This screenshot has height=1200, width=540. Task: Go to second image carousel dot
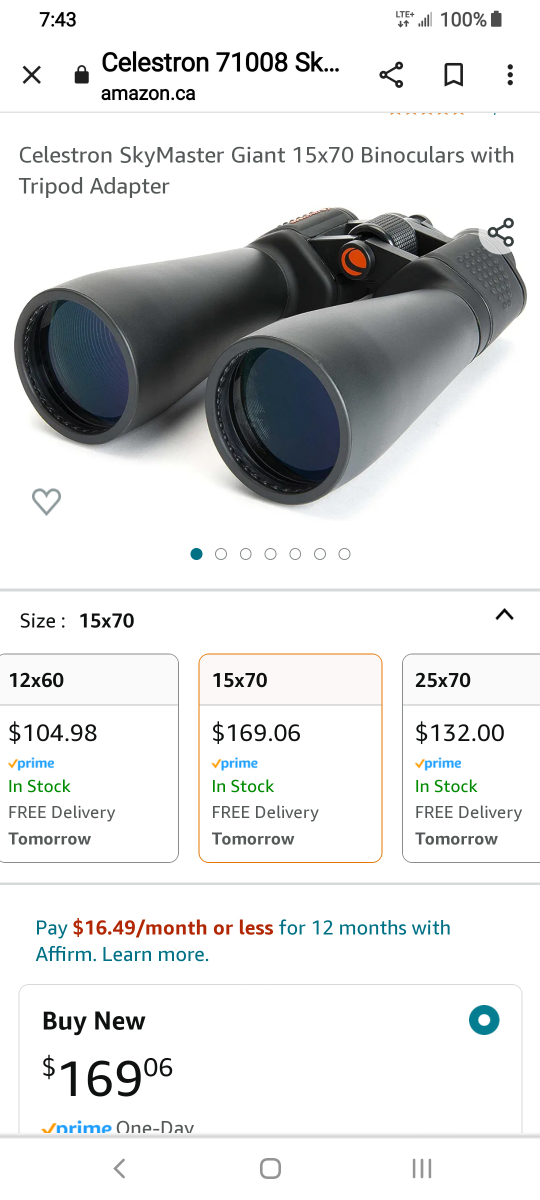point(221,554)
